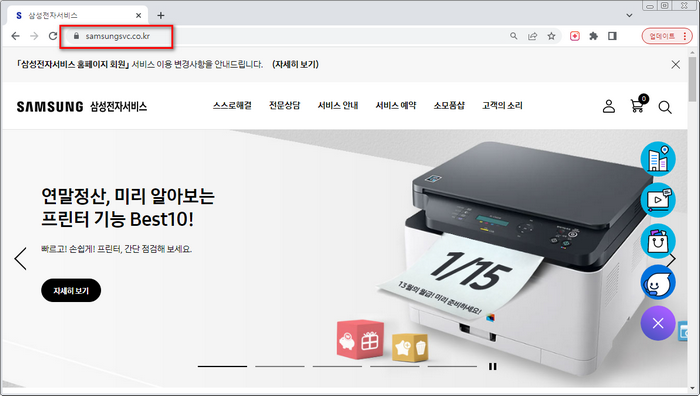This screenshot has height=396, width=700.
Task: Open the extensions puzzle piece menu
Action: click(x=593, y=36)
